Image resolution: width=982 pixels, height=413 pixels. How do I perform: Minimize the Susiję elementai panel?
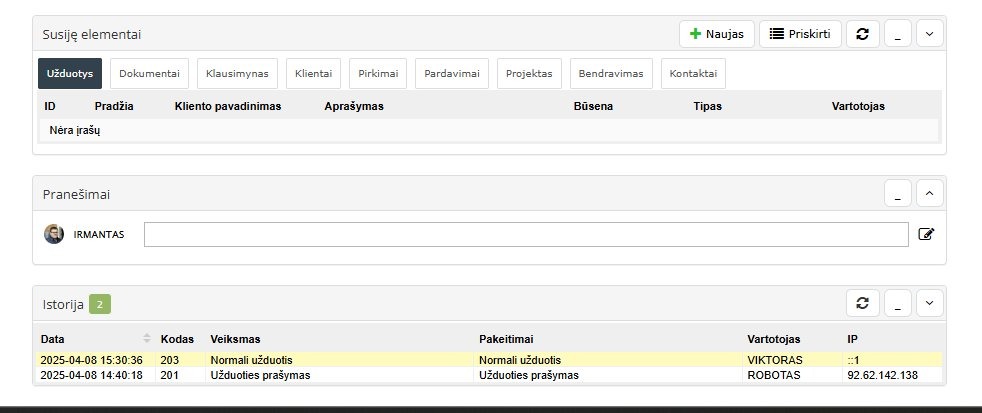pos(897,34)
